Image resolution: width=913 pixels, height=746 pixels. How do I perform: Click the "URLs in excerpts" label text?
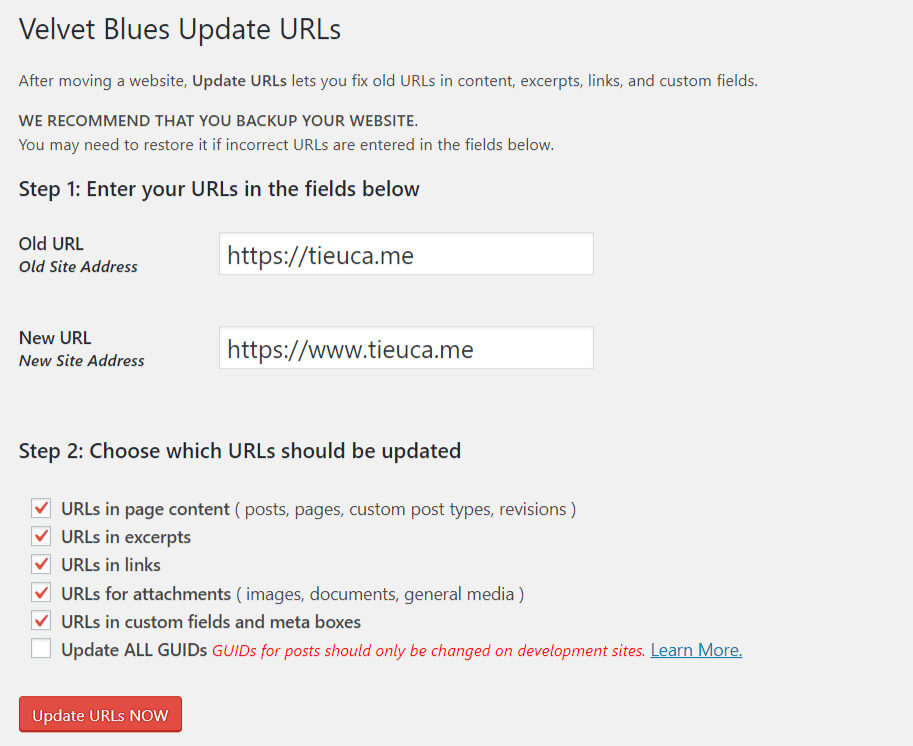click(126, 537)
